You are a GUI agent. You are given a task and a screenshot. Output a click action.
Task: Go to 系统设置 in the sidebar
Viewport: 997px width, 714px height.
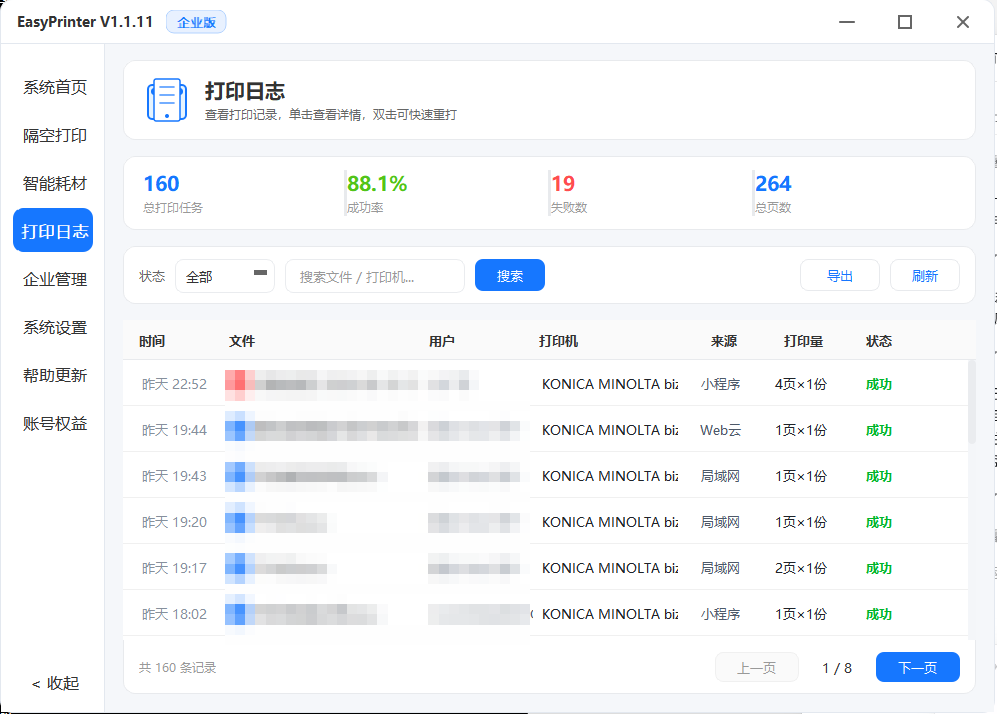[55, 327]
